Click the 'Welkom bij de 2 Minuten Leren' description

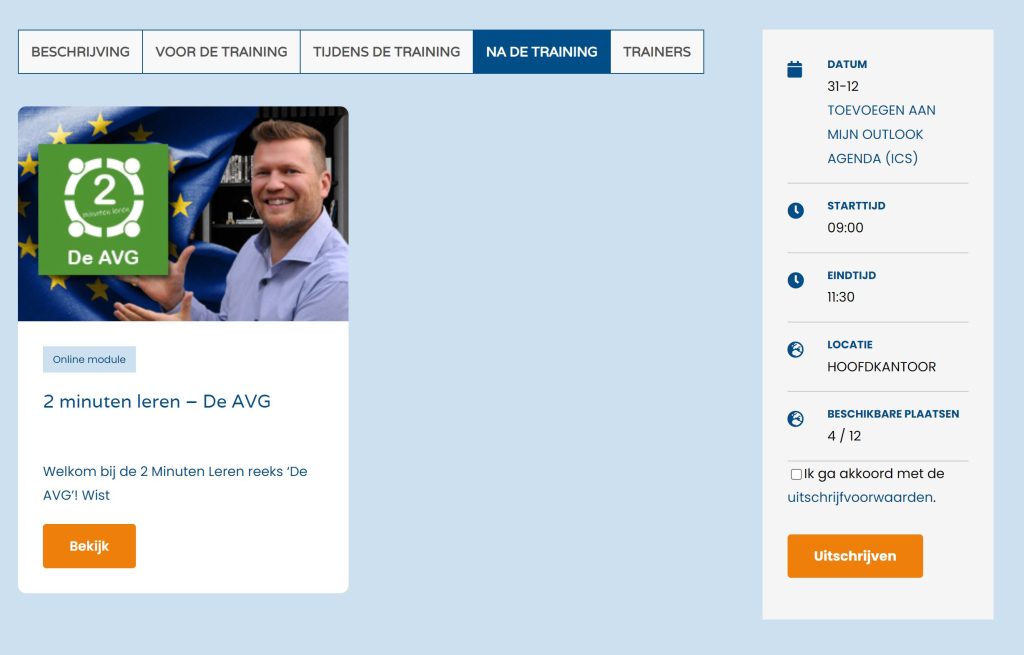(175, 483)
